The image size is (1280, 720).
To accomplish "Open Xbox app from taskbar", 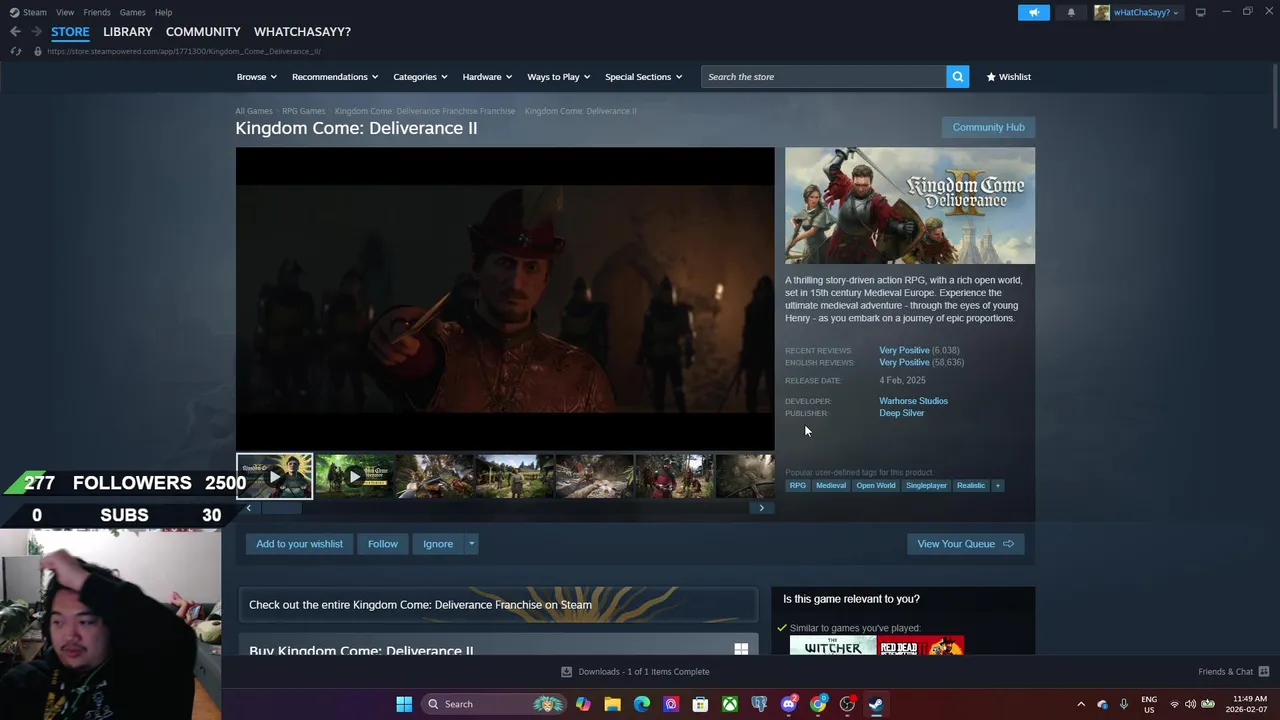I will (730, 704).
